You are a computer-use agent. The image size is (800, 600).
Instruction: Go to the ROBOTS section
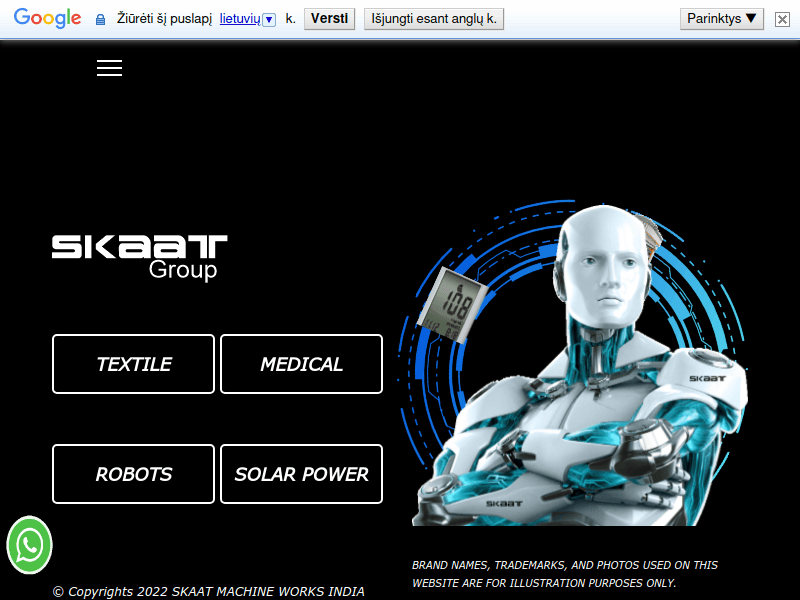tap(133, 474)
